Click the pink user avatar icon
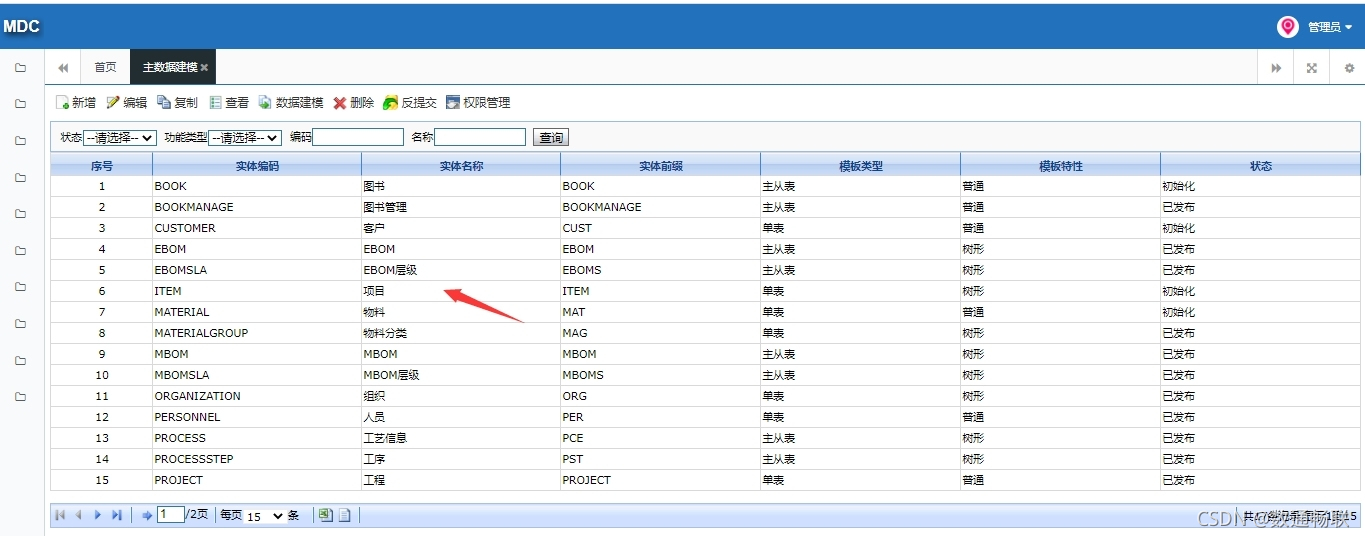 pyautogui.click(x=1288, y=27)
